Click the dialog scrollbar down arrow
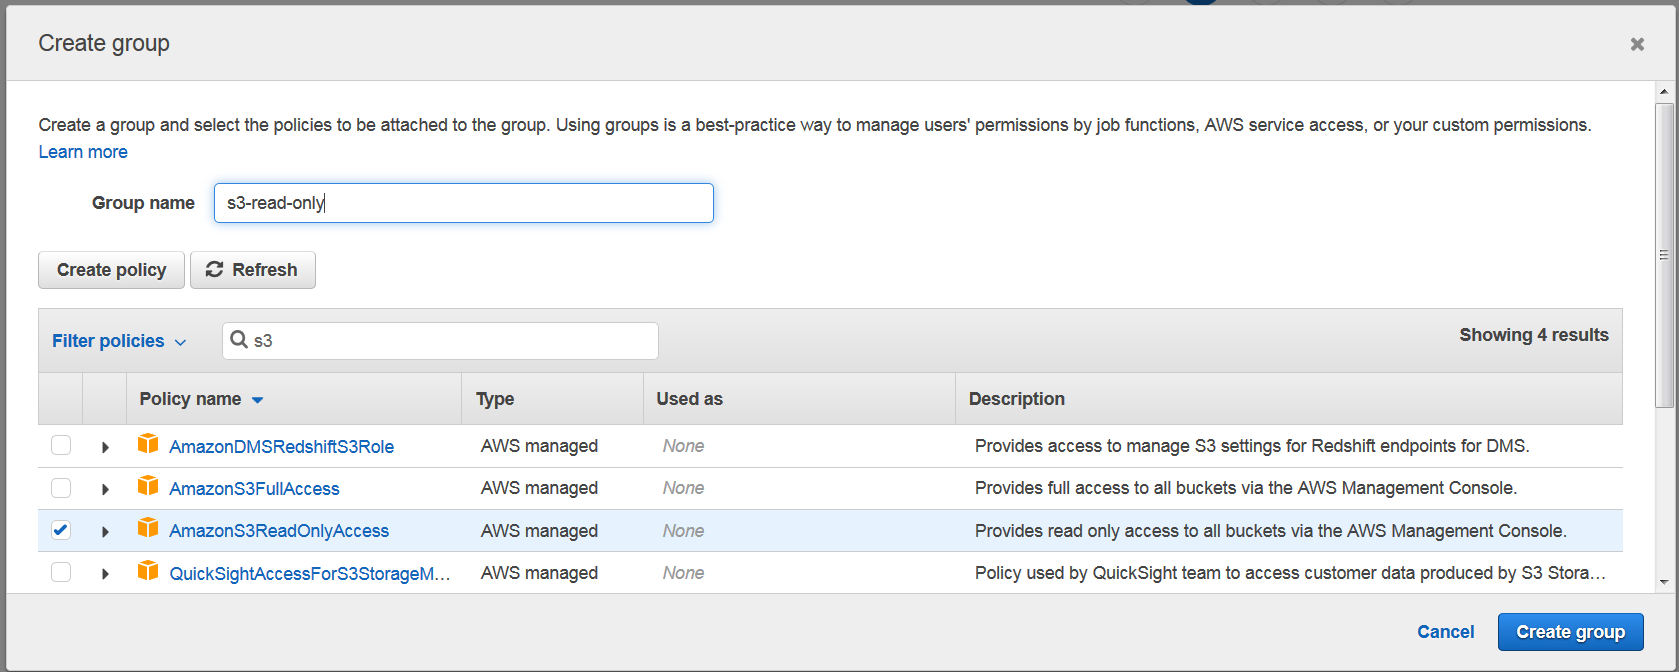The height and width of the screenshot is (672, 1679). pos(1664,582)
